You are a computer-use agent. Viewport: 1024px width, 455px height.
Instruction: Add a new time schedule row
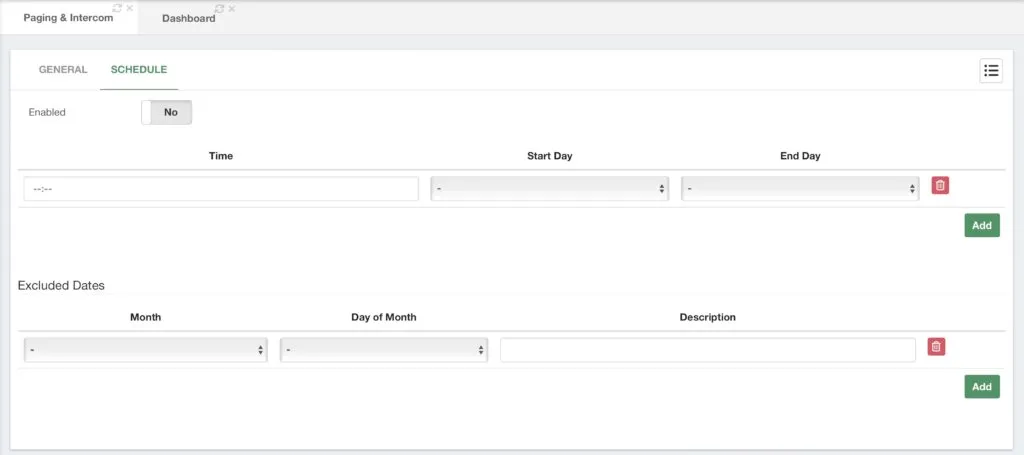click(982, 225)
